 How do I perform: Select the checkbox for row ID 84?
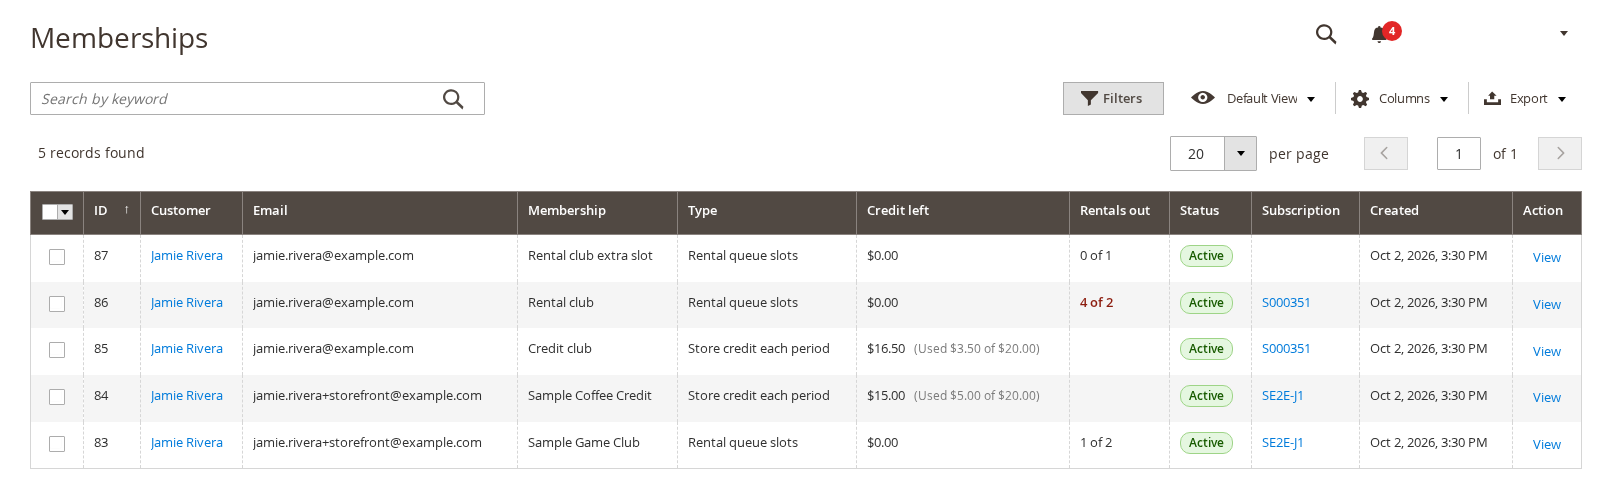(x=57, y=397)
